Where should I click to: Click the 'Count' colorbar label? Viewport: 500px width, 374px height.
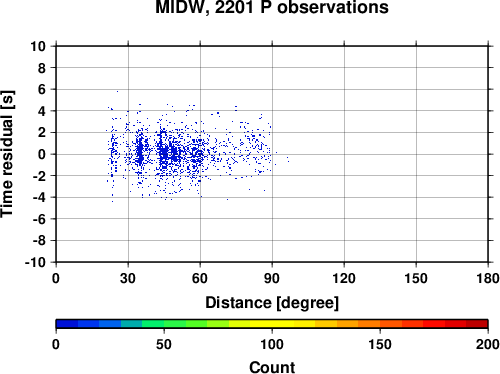click(x=272, y=367)
